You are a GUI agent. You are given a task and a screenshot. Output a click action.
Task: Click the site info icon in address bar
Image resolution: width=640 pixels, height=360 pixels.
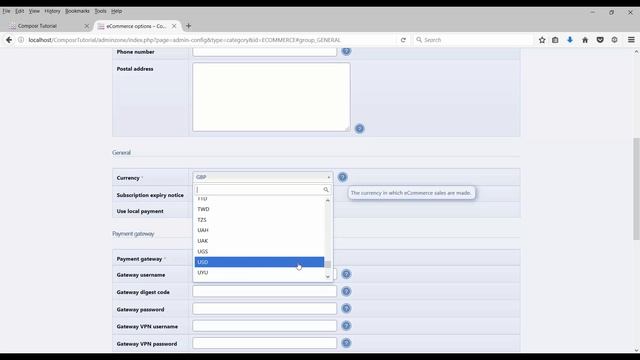(21, 40)
